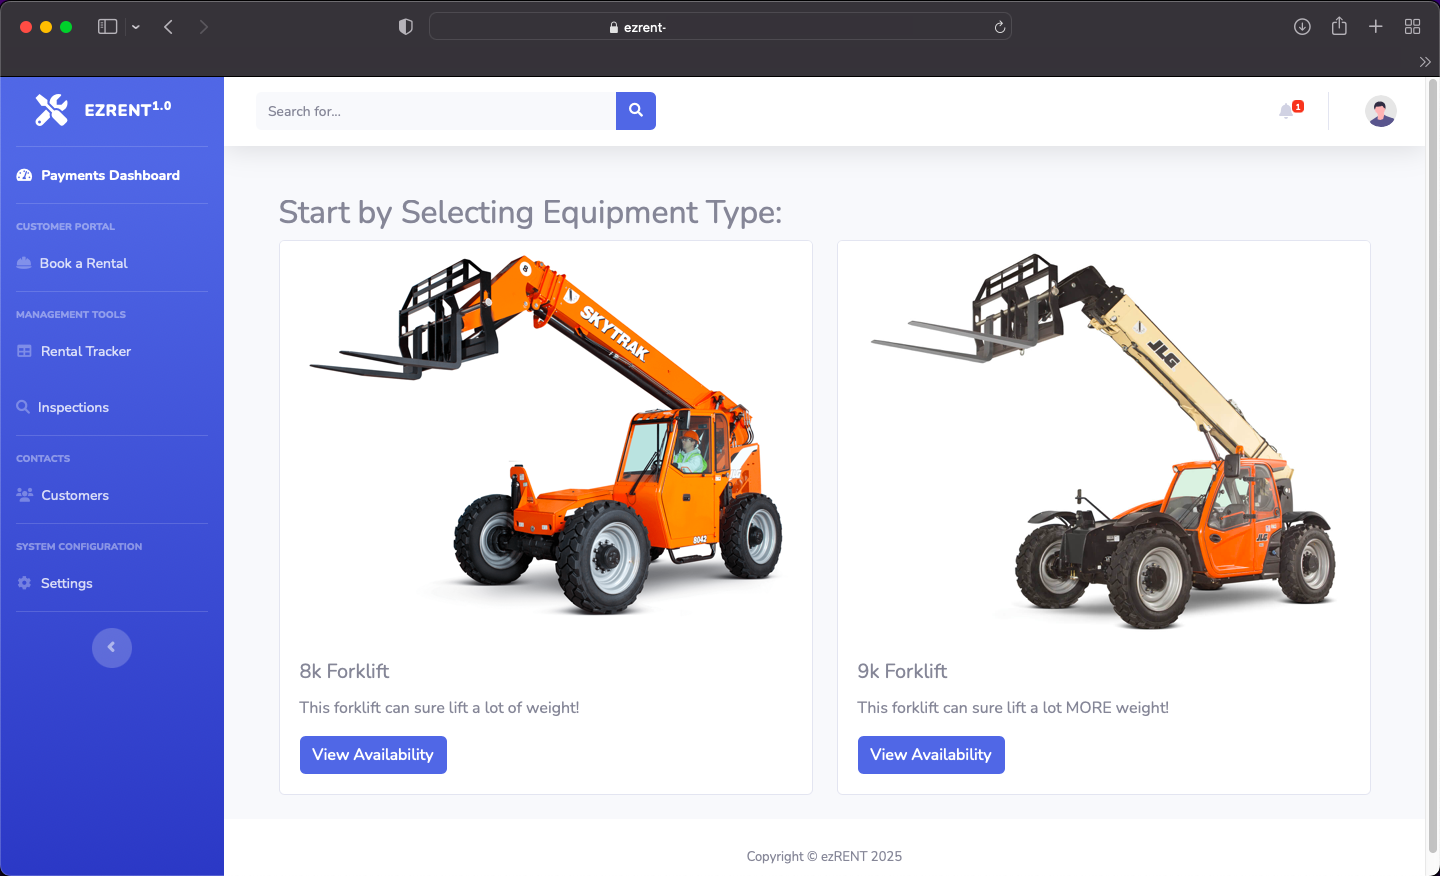View Availability for 9k Forklift
Image resolution: width=1440 pixels, height=876 pixels.
931,755
